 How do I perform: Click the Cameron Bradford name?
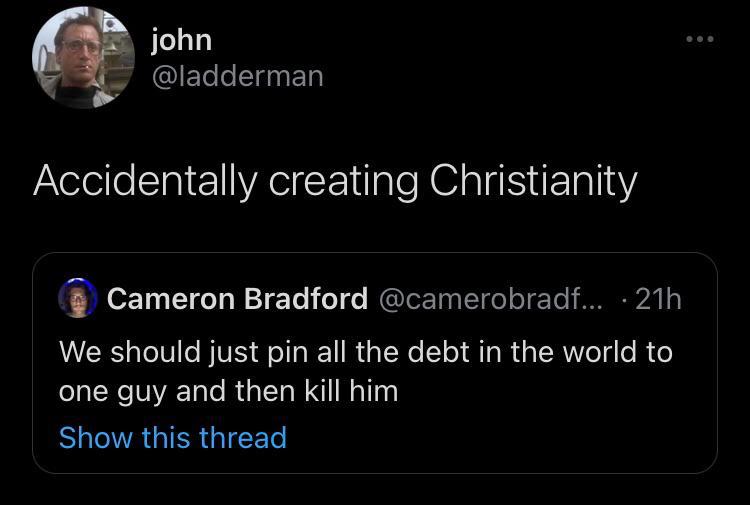coord(237,298)
